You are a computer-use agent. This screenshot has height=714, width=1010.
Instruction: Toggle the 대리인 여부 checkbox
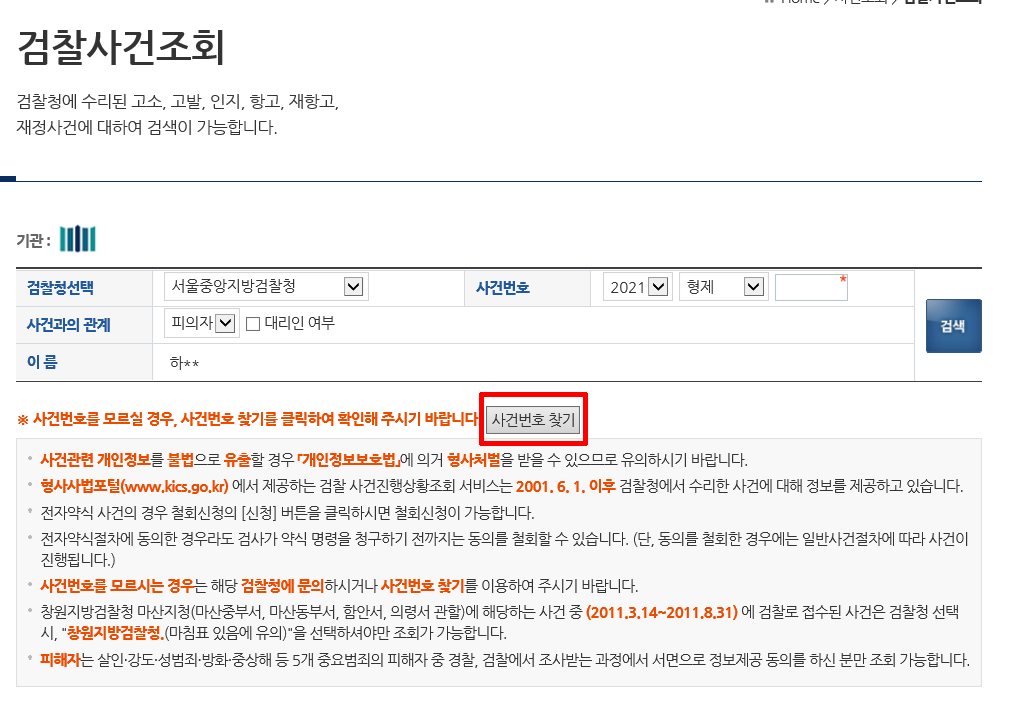[253, 323]
